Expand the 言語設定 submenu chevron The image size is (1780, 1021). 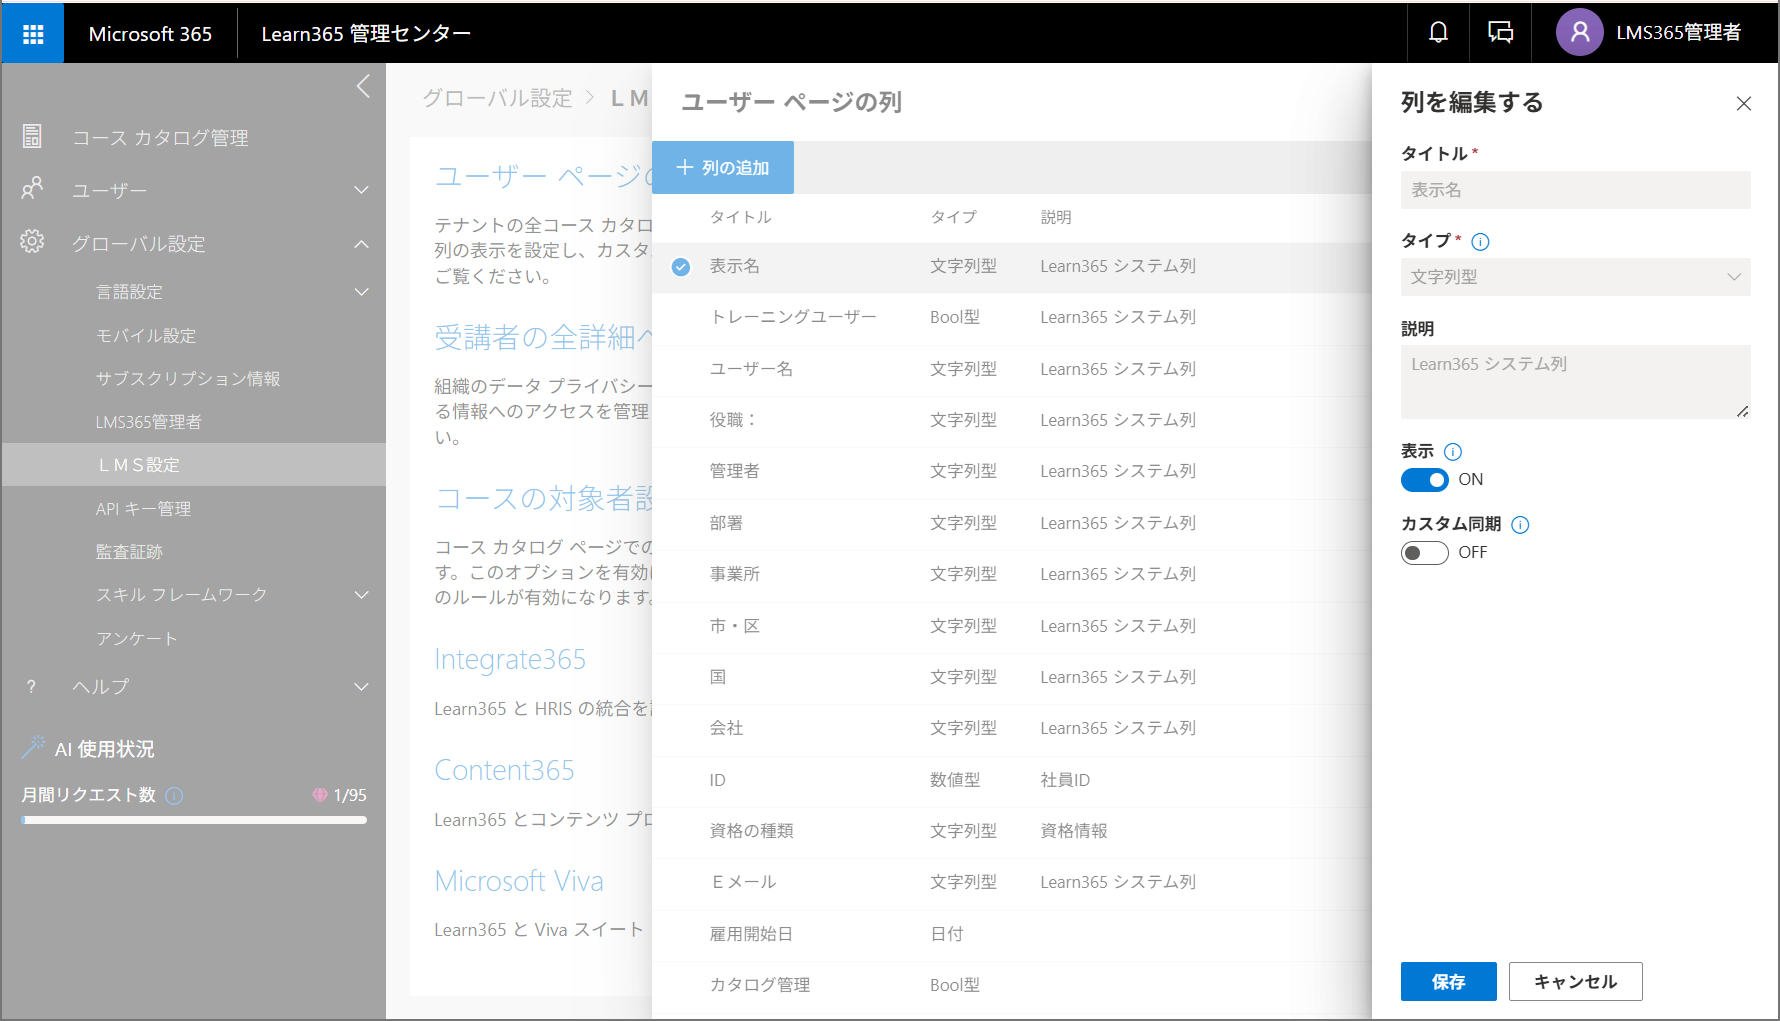coord(361,292)
